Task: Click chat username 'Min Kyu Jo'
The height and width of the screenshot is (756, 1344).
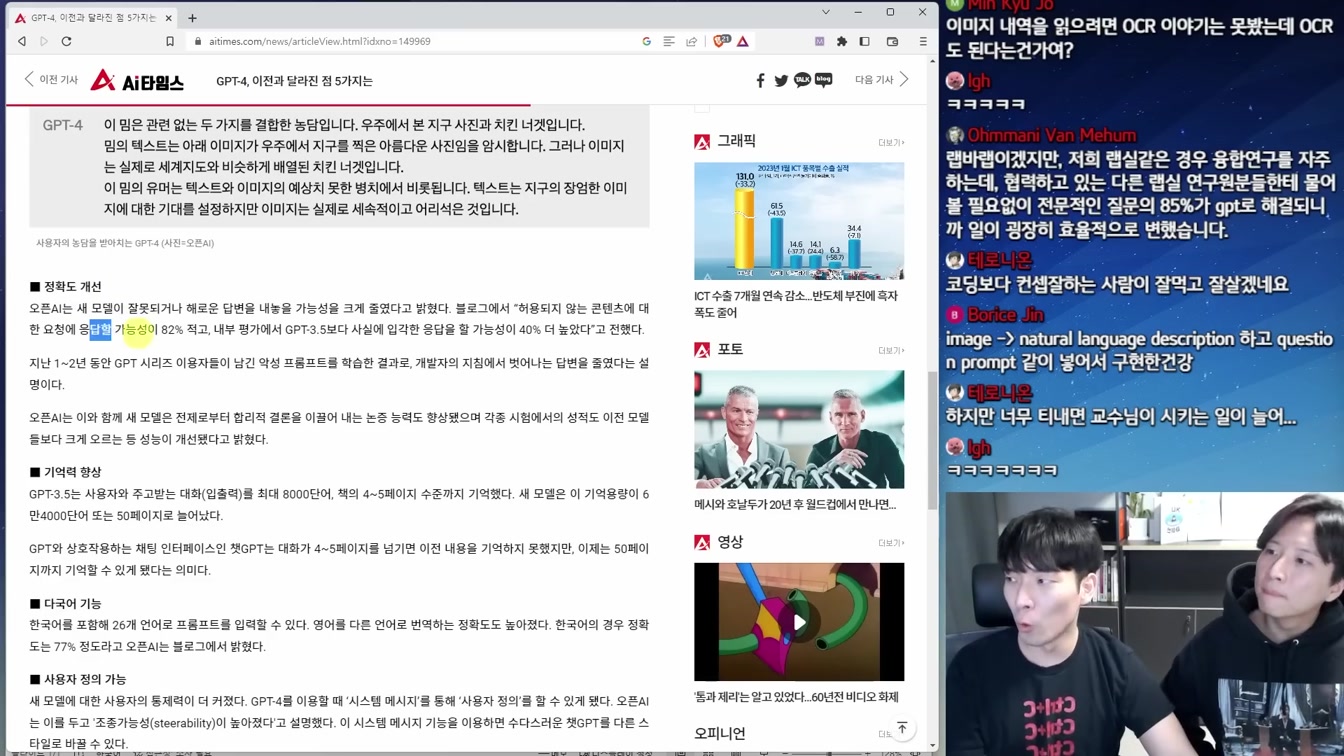Action: (x=1010, y=5)
